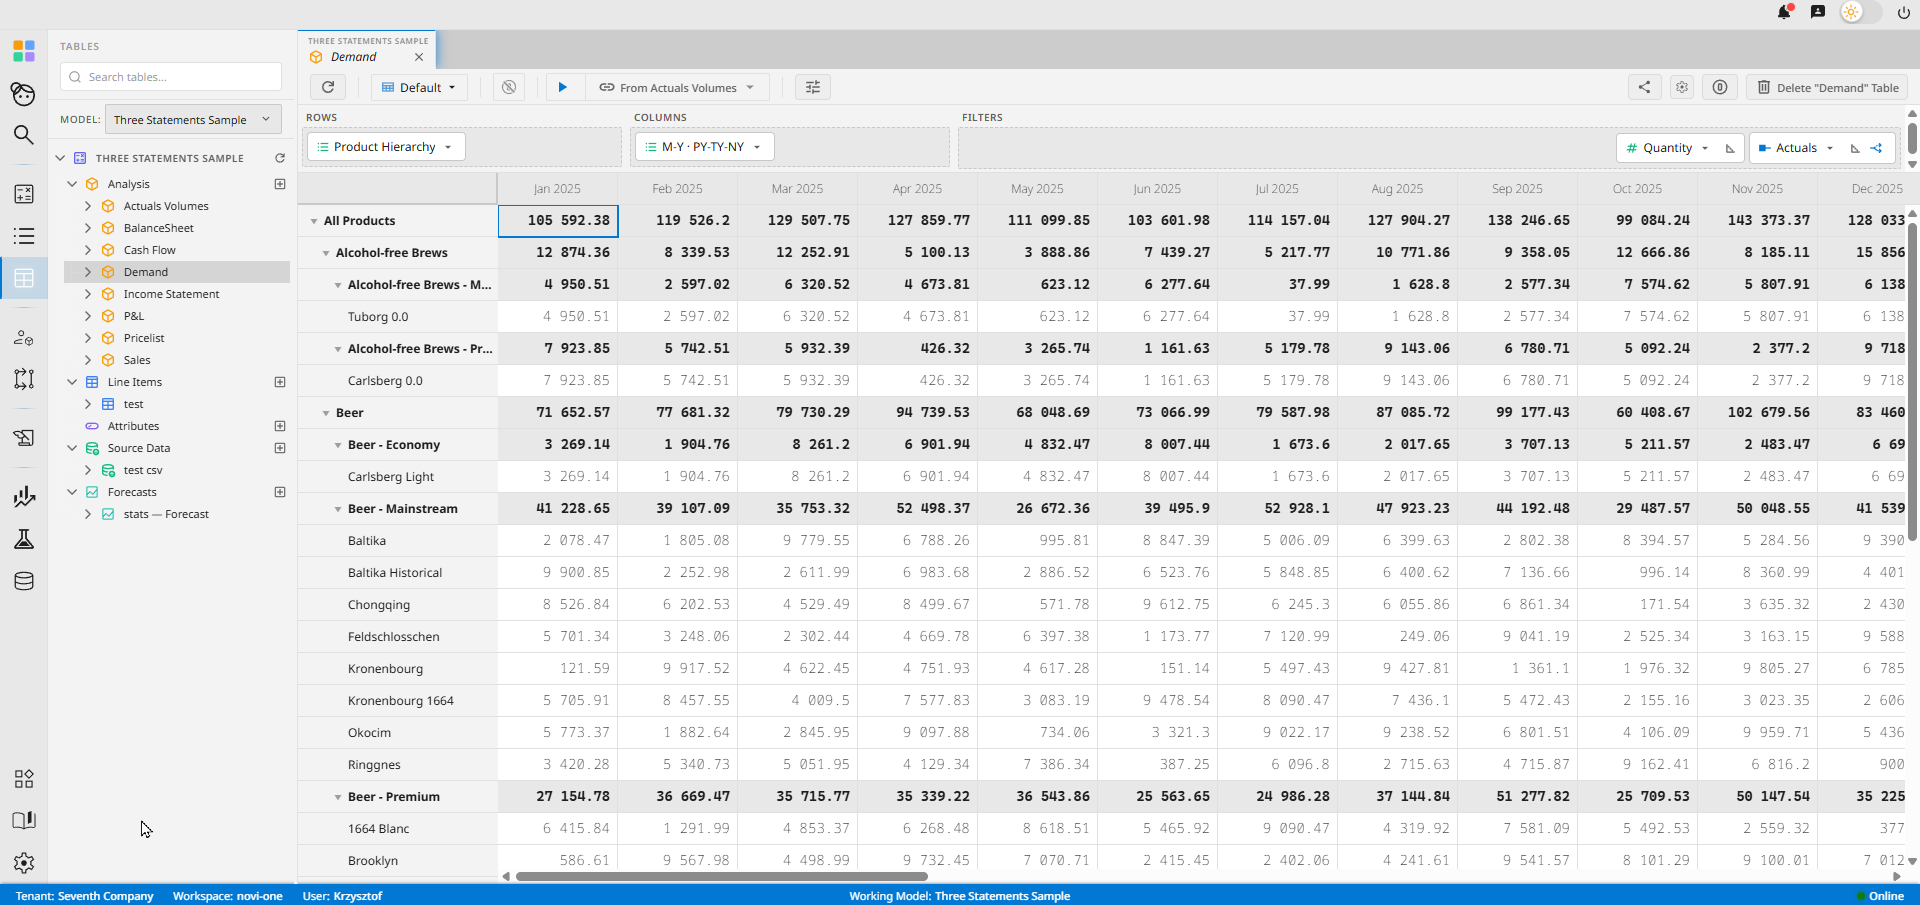Select the tables grid icon in left sidebar
Screen dimensions: 1920x905
click(x=24, y=278)
